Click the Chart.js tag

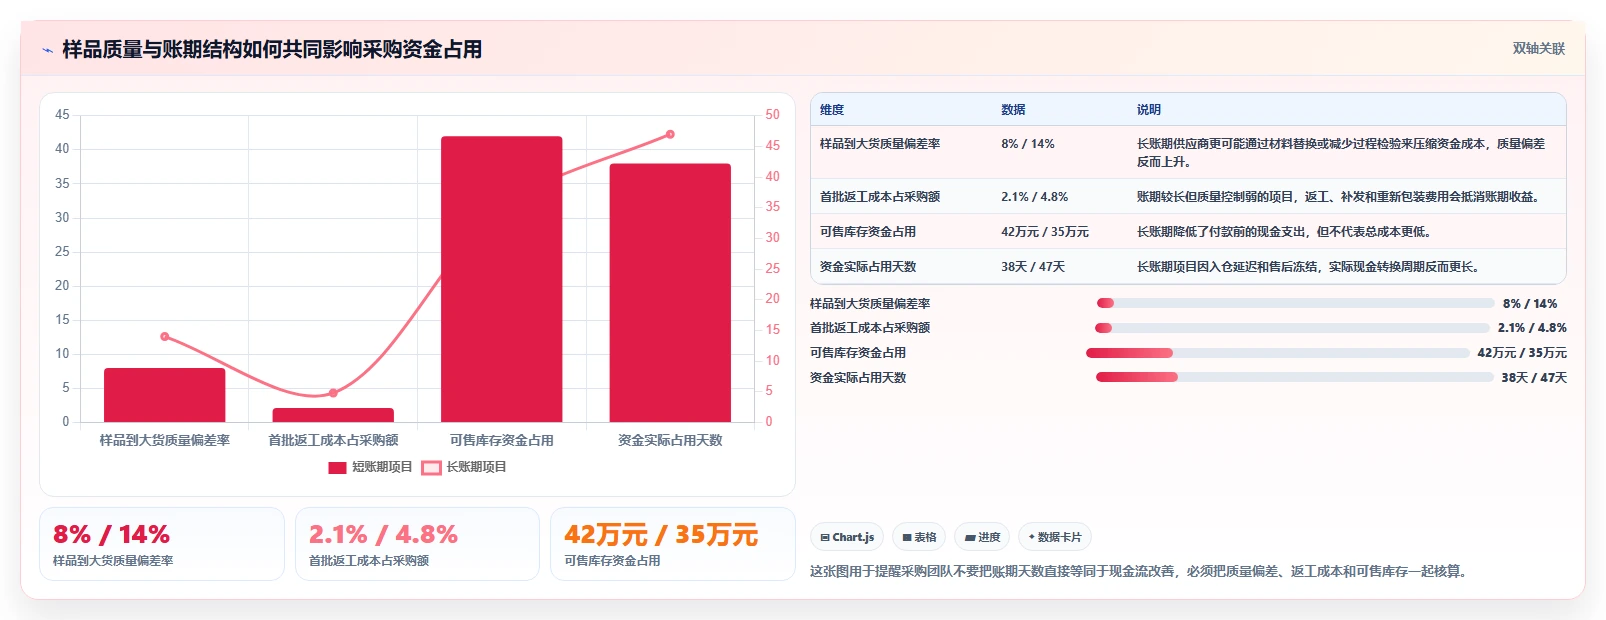[847, 537]
